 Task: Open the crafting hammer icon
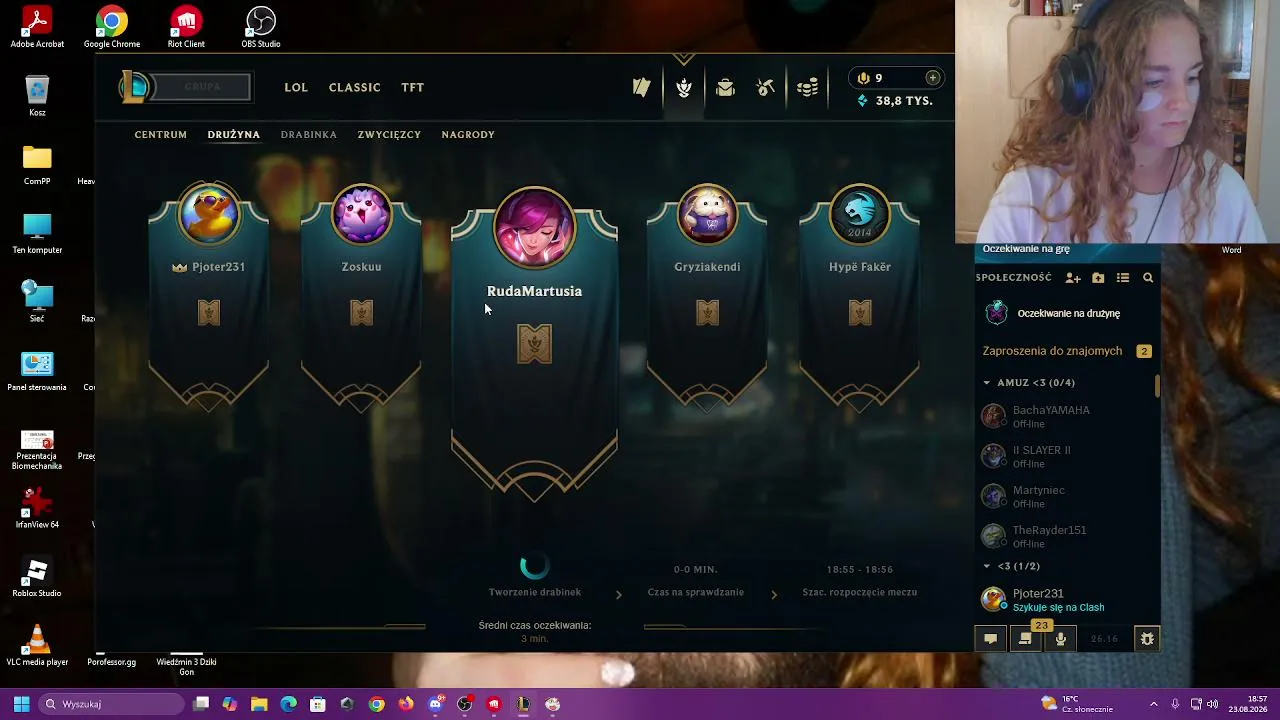coord(766,88)
